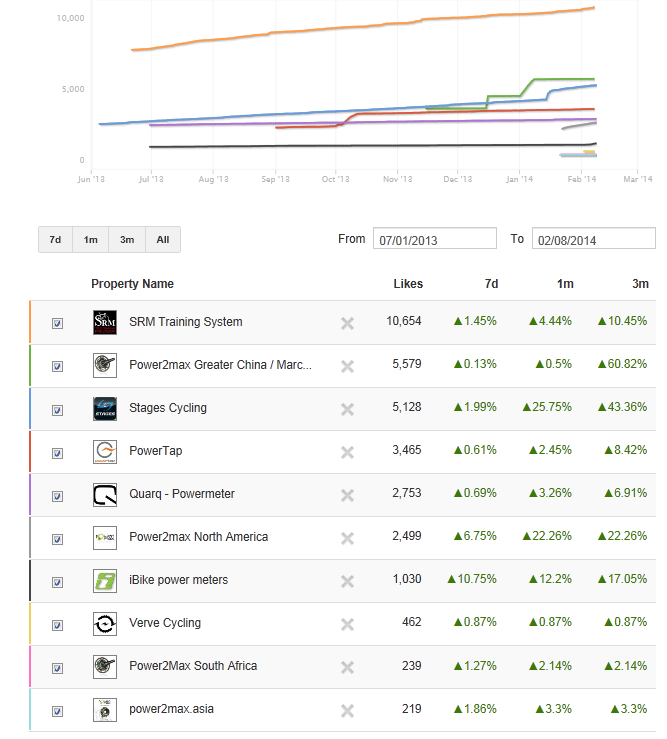Click the Quarq Powermeter logo icon
Screen dimensions: 667x739
pos(105,495)
